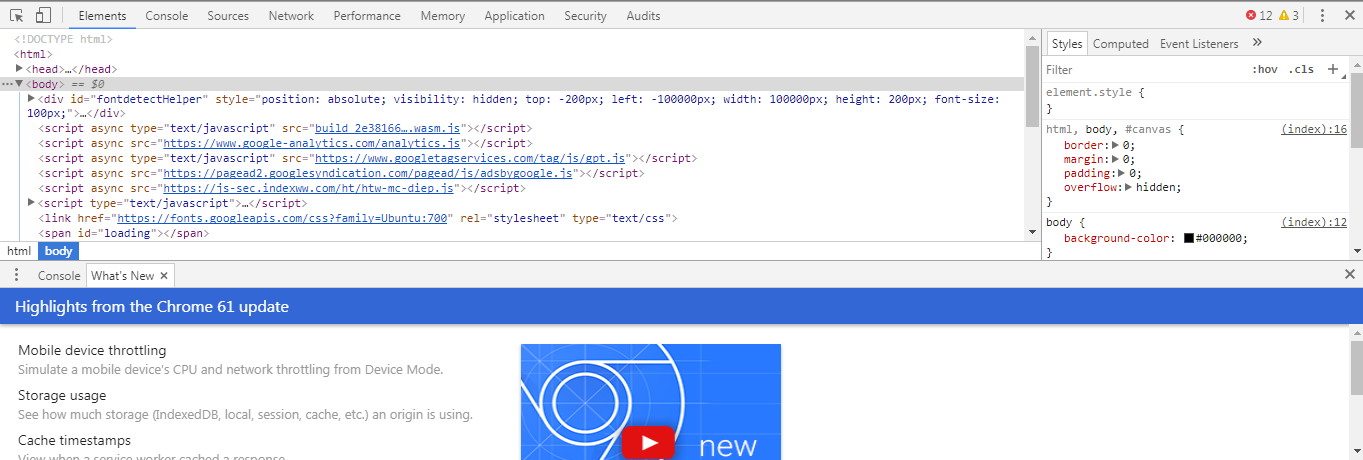1363x460 pixels.
Task: Open the DevTools customize three-dot menu
Action: (1322, 15)
